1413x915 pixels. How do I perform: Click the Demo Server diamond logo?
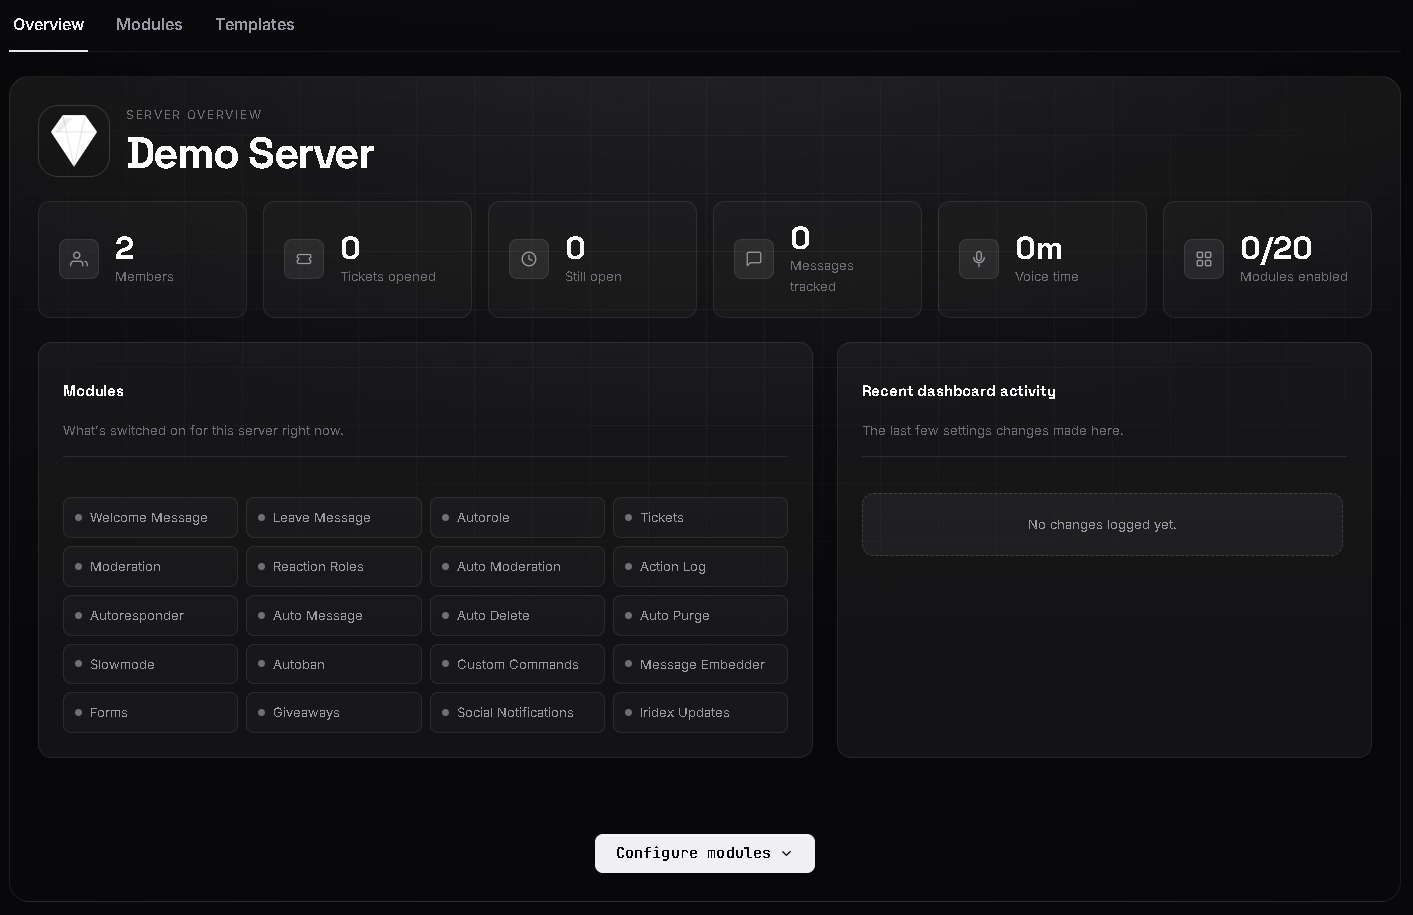click(x=74, y=141)
